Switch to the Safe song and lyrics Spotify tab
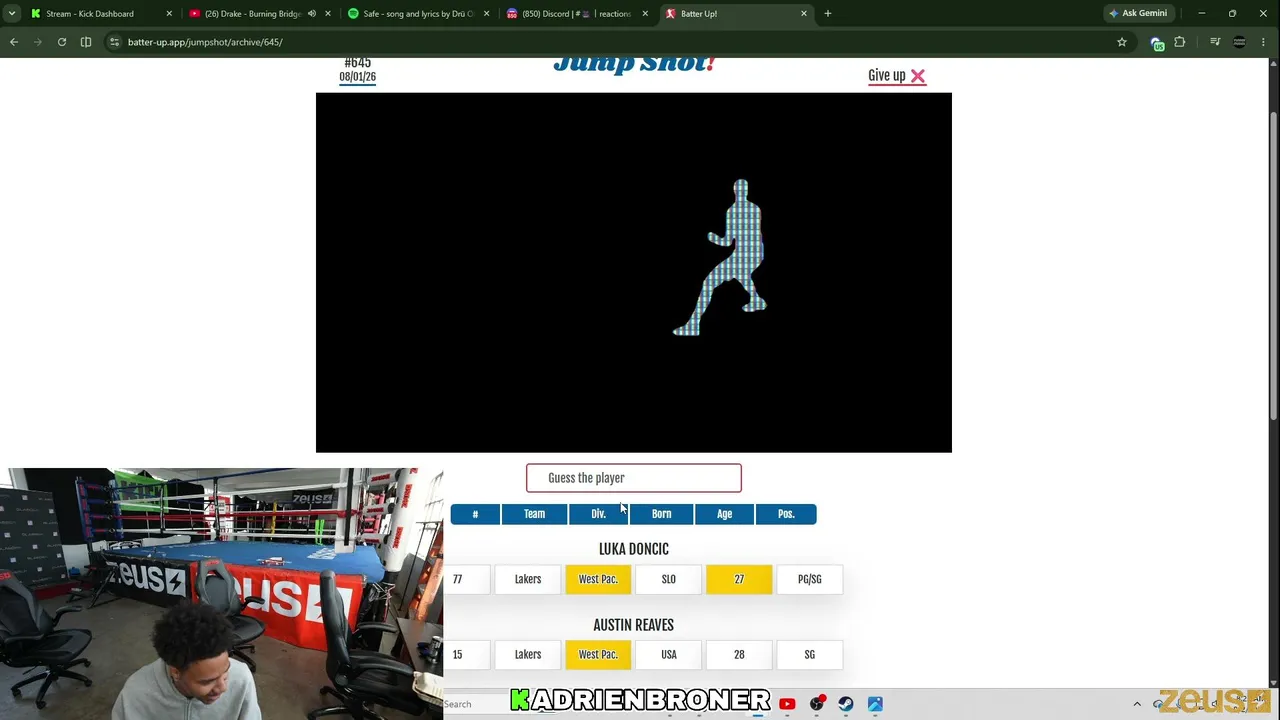1280x720 pixels. (418, 14)
